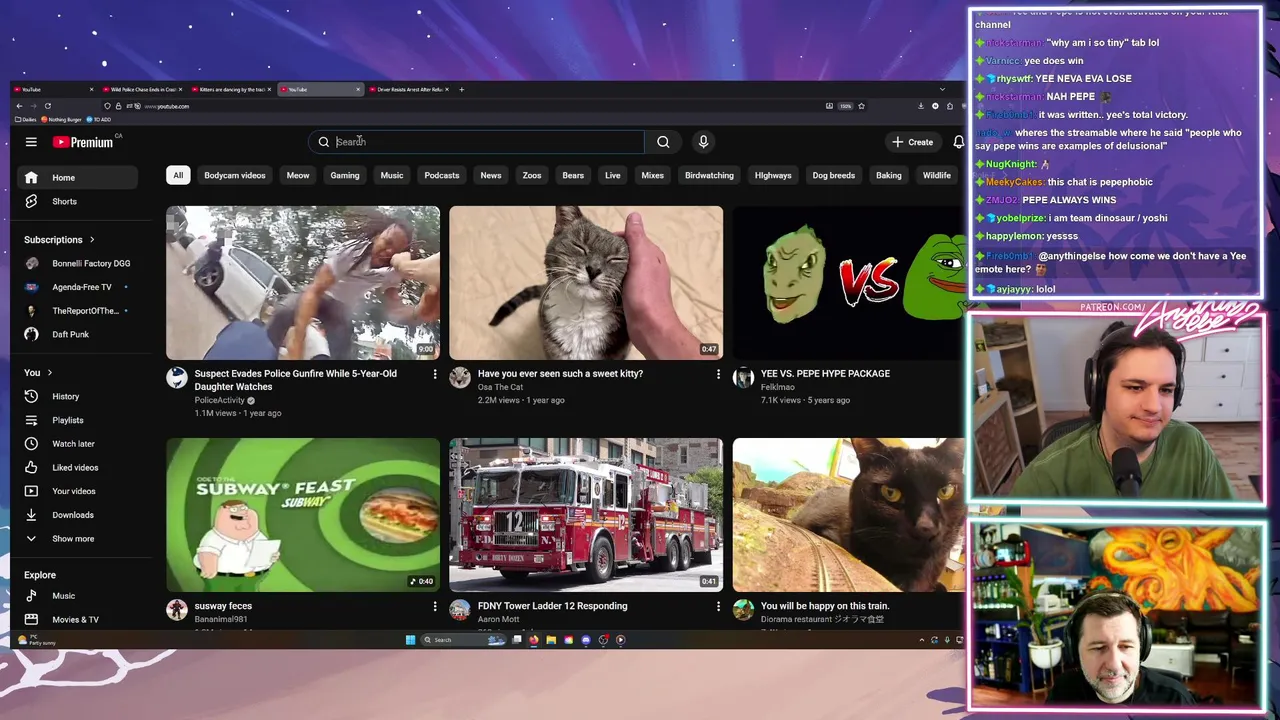The height and width of the screenshot is (720, 1280).
Task: Open options for sweet kitty video
Action: pos(718,374)
